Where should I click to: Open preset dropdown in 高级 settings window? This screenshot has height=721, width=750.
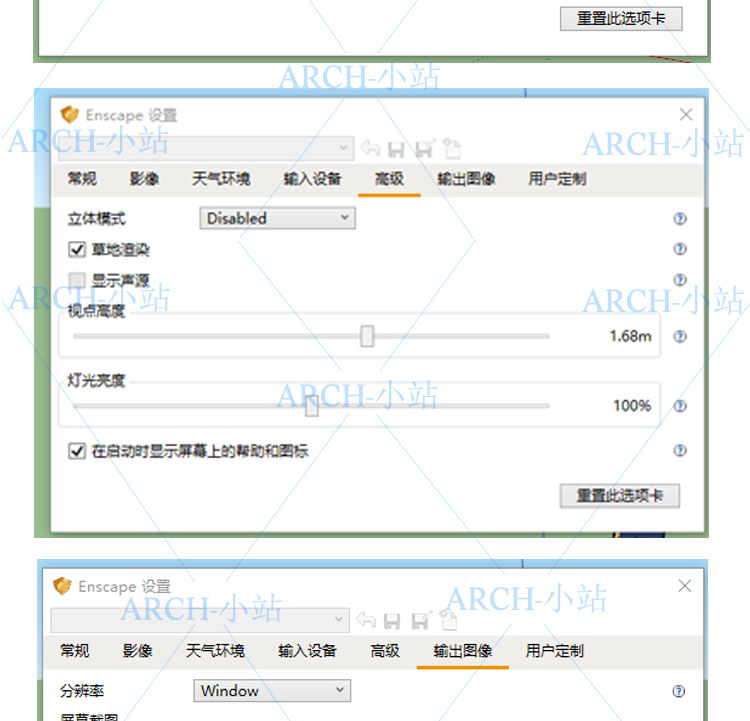[205, 148]
